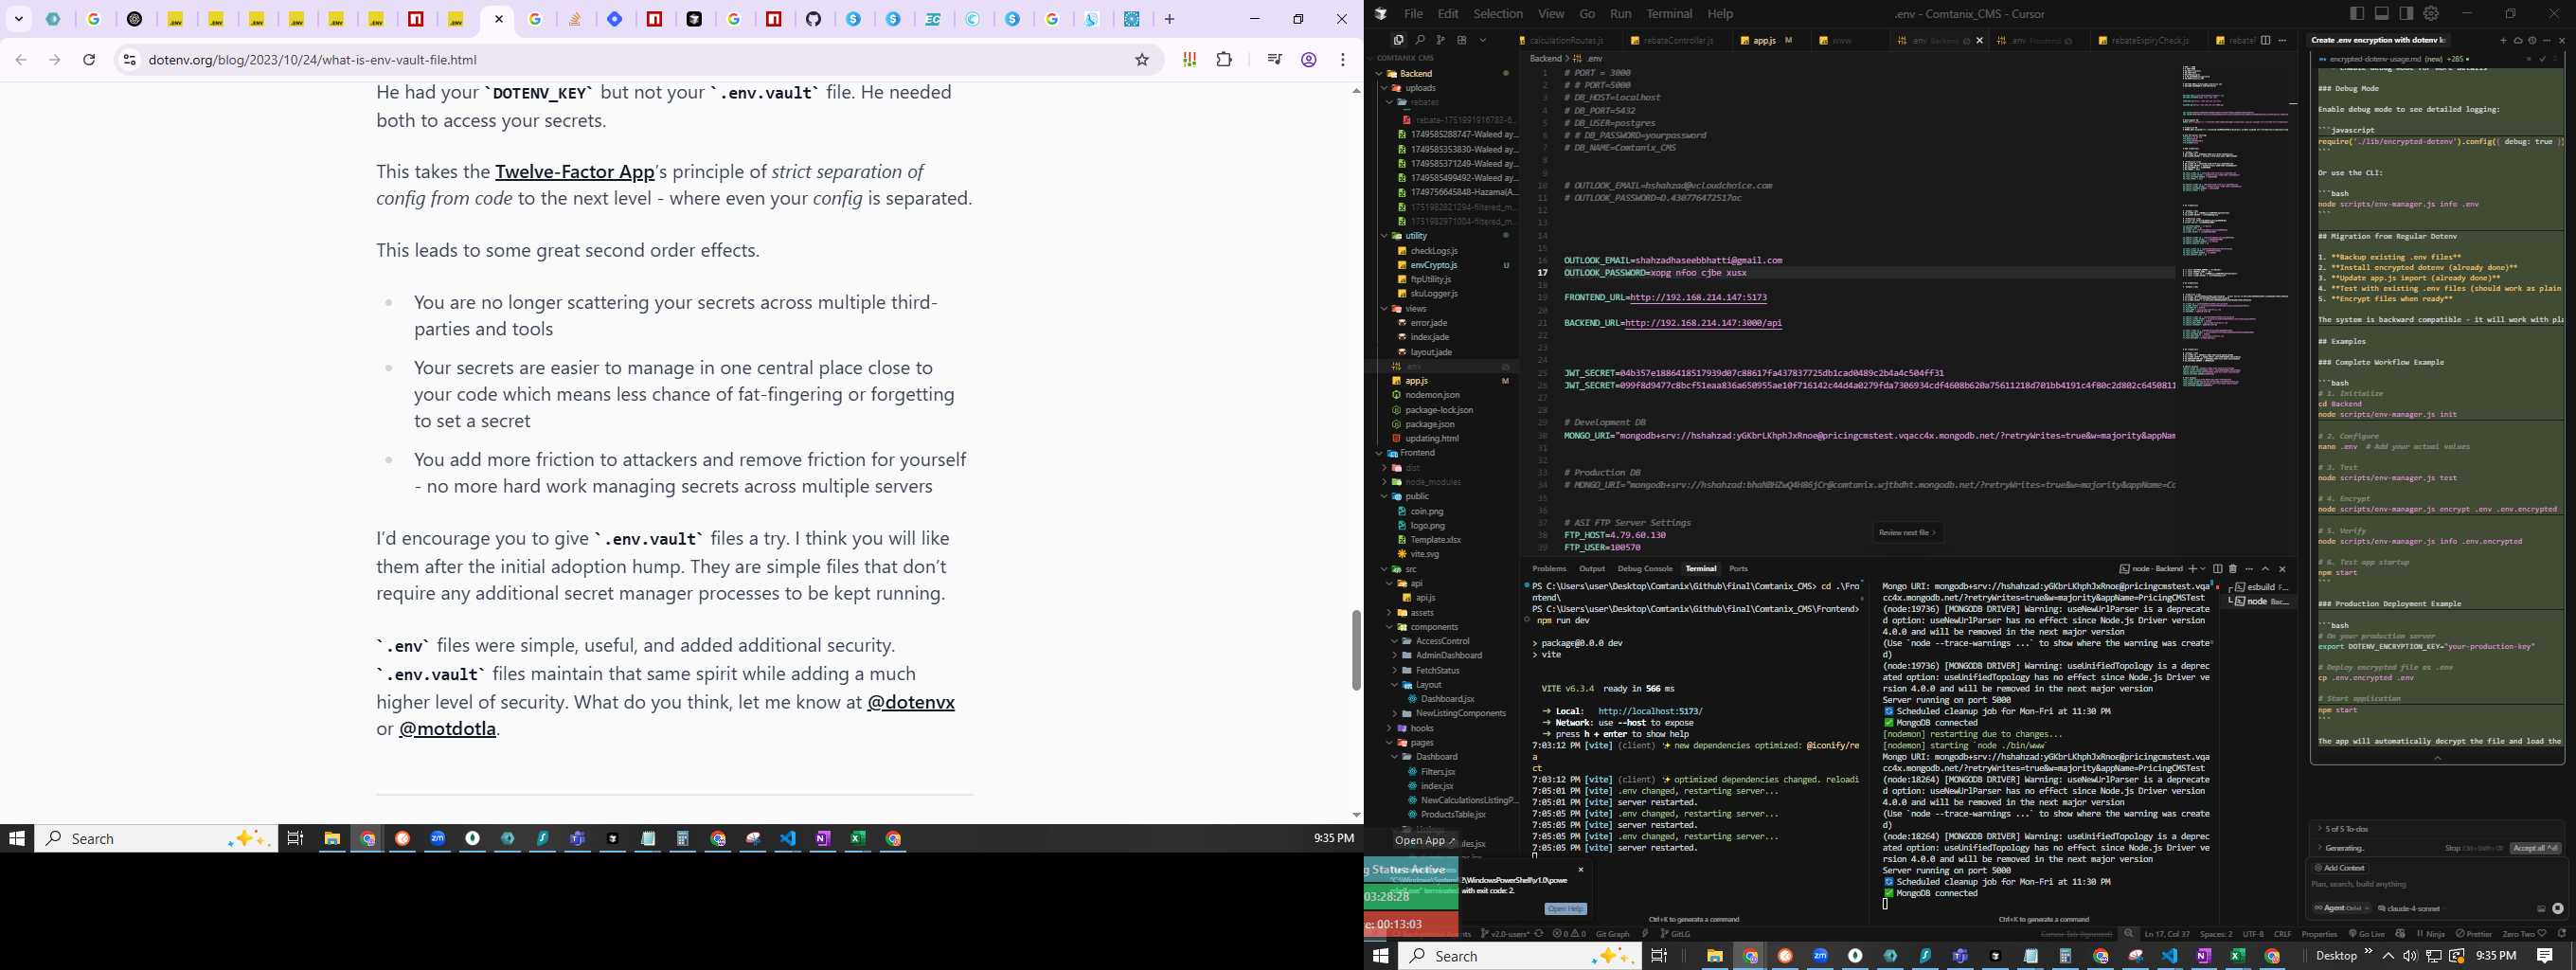Click the Windows Start button on lower taskbar

point(1381,956)
